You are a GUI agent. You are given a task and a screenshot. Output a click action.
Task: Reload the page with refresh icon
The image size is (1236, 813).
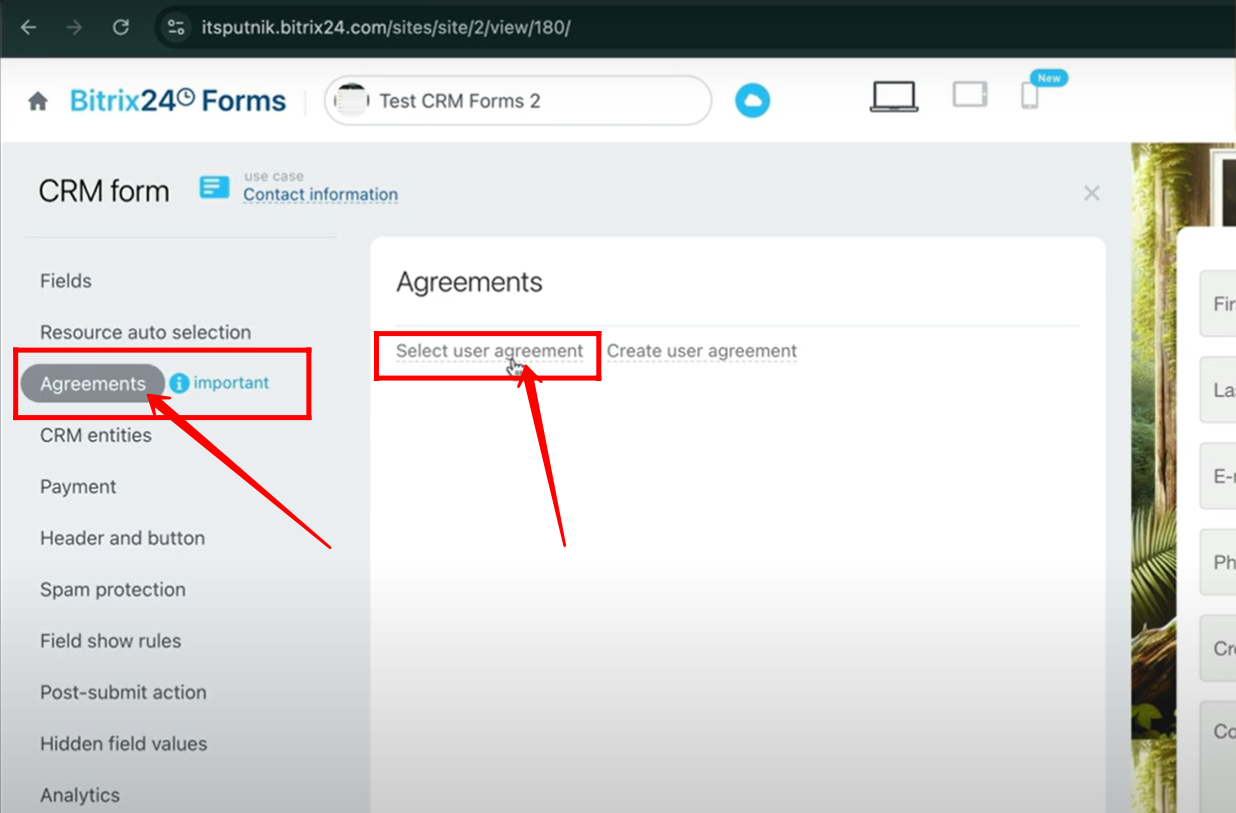120,27
